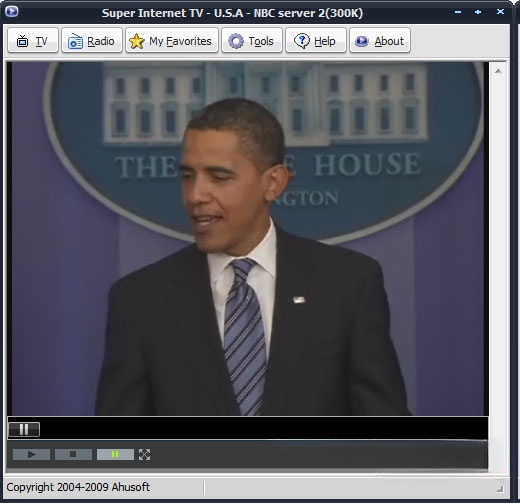Screen dimensions: 520x504
Task: Click the scrollbar up arrow
Action: tap(498, 71)
